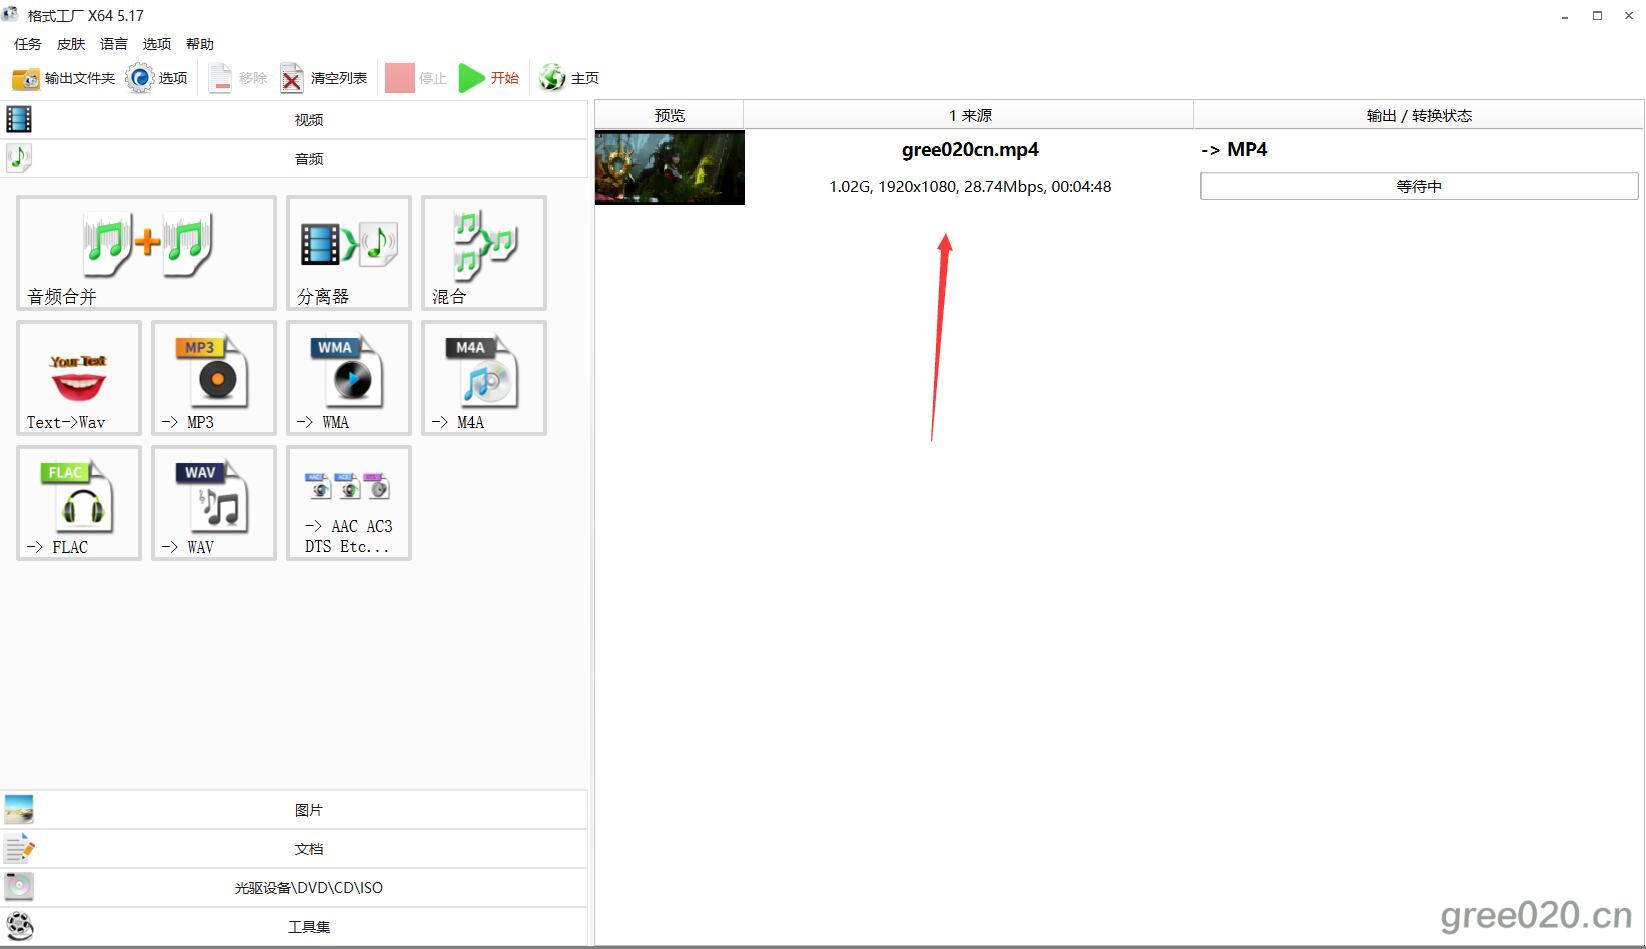This screenshot has width=1646, height=949.
Task: Select the -> MP3 conversion icon
Action: point(213,378)
